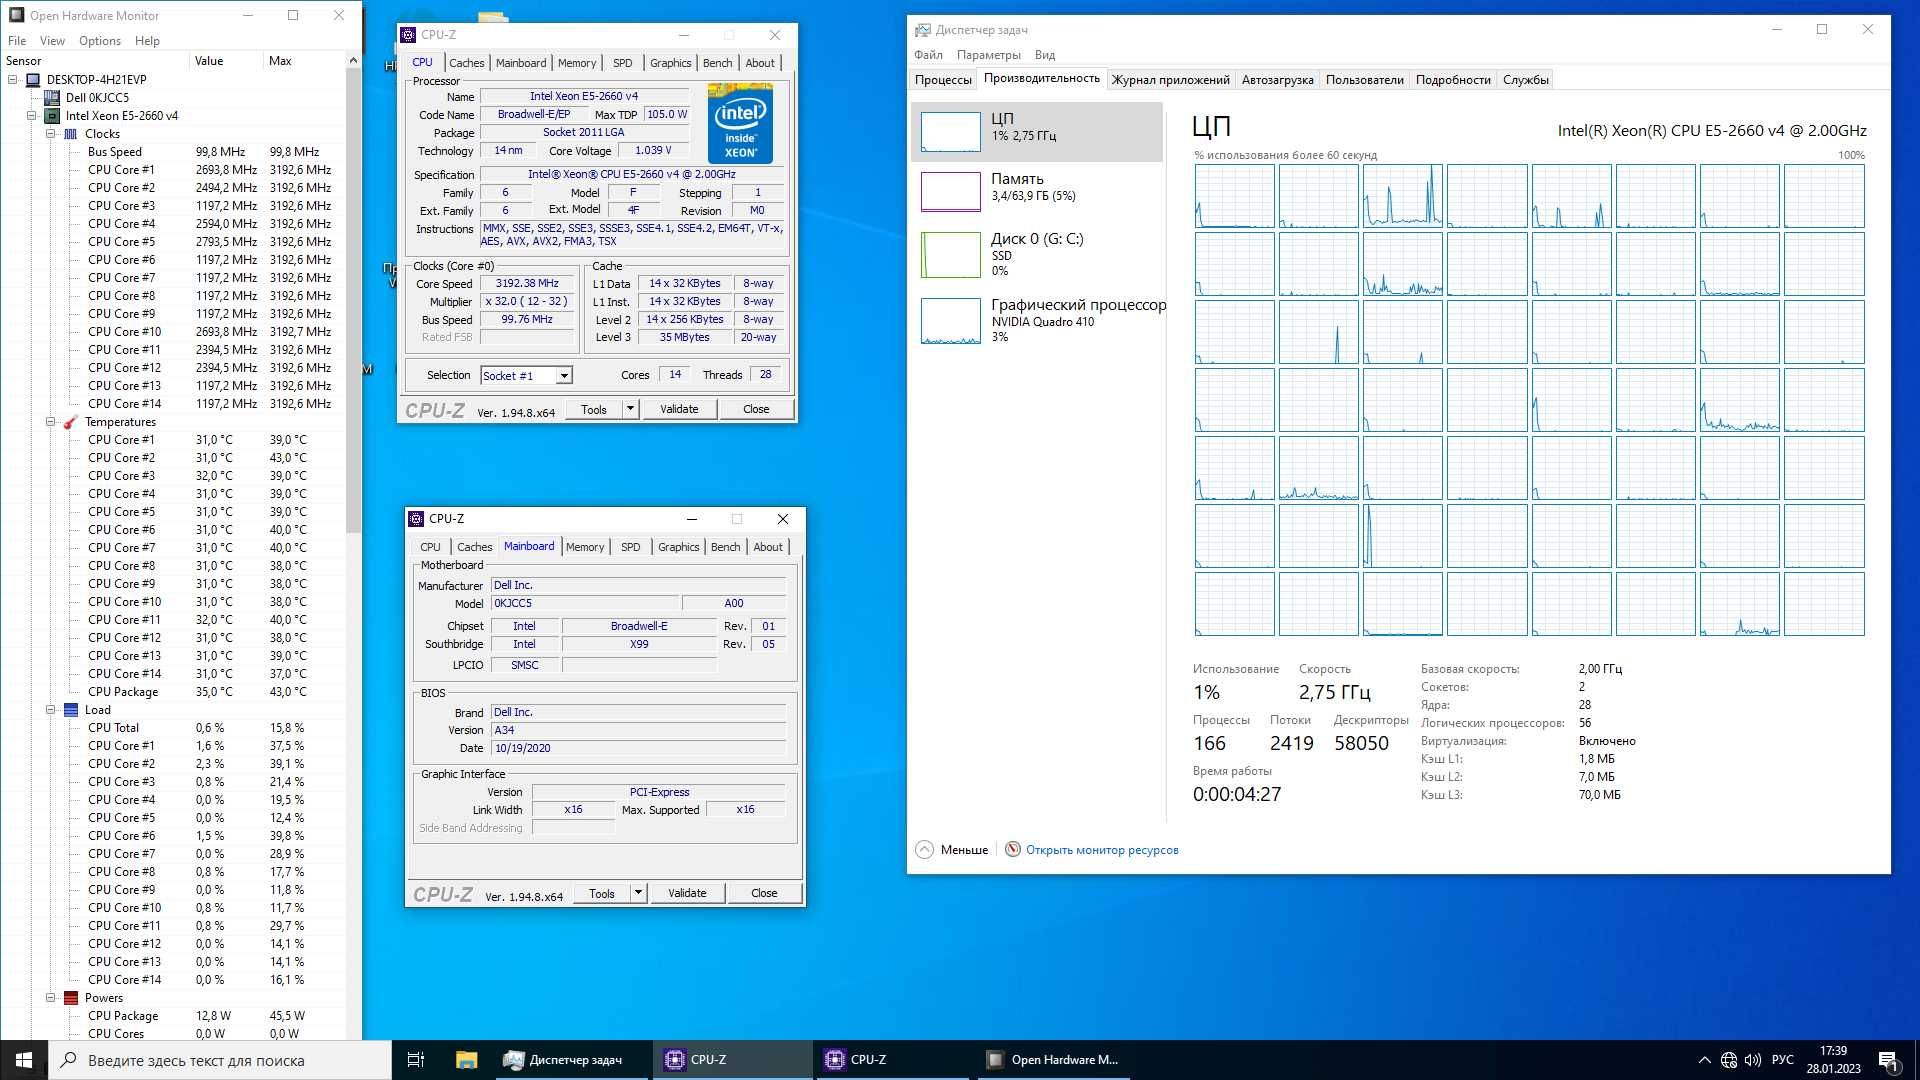Open the Параметры menu in Task Manager
Viewport: 1920px width, 1080px height.
pyautogui.click(x=988, y=55)
